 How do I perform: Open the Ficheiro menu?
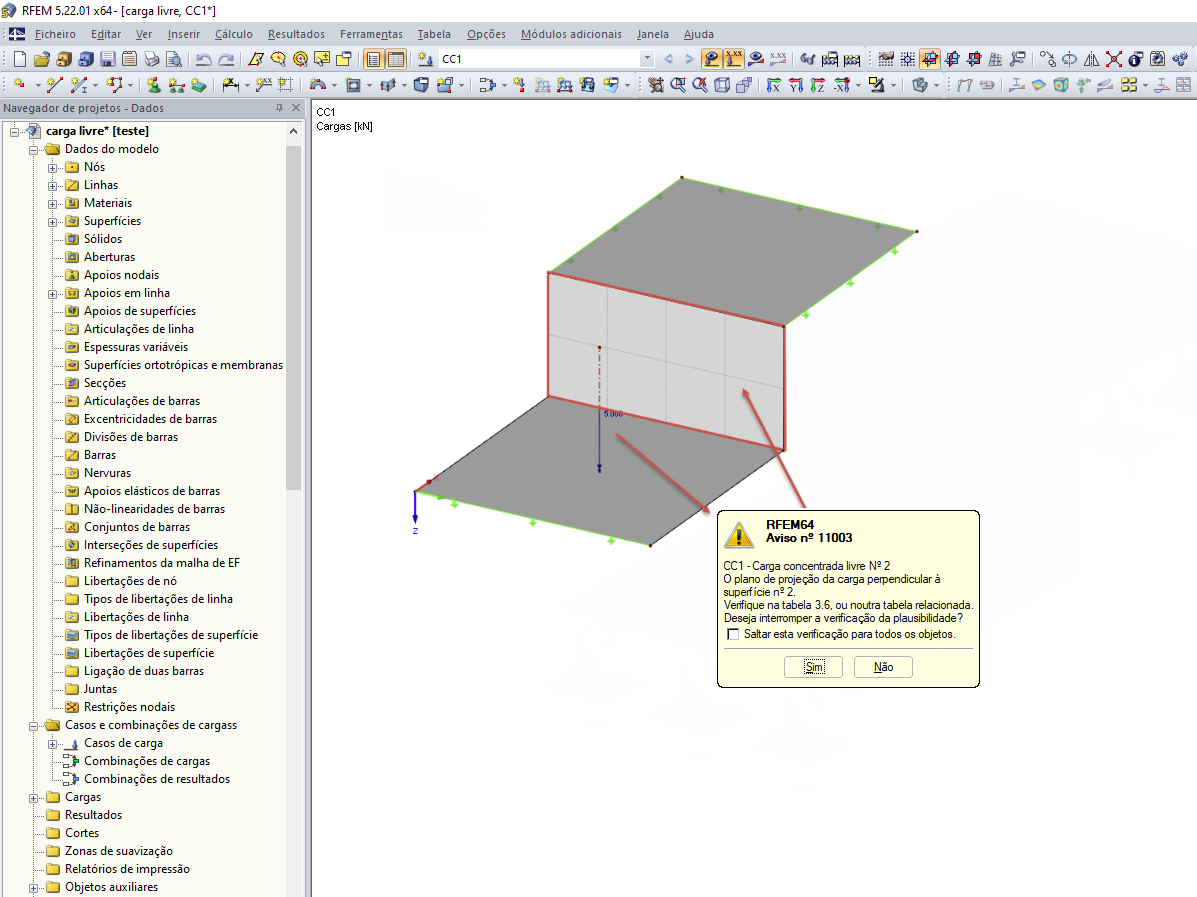coord(55,34)
